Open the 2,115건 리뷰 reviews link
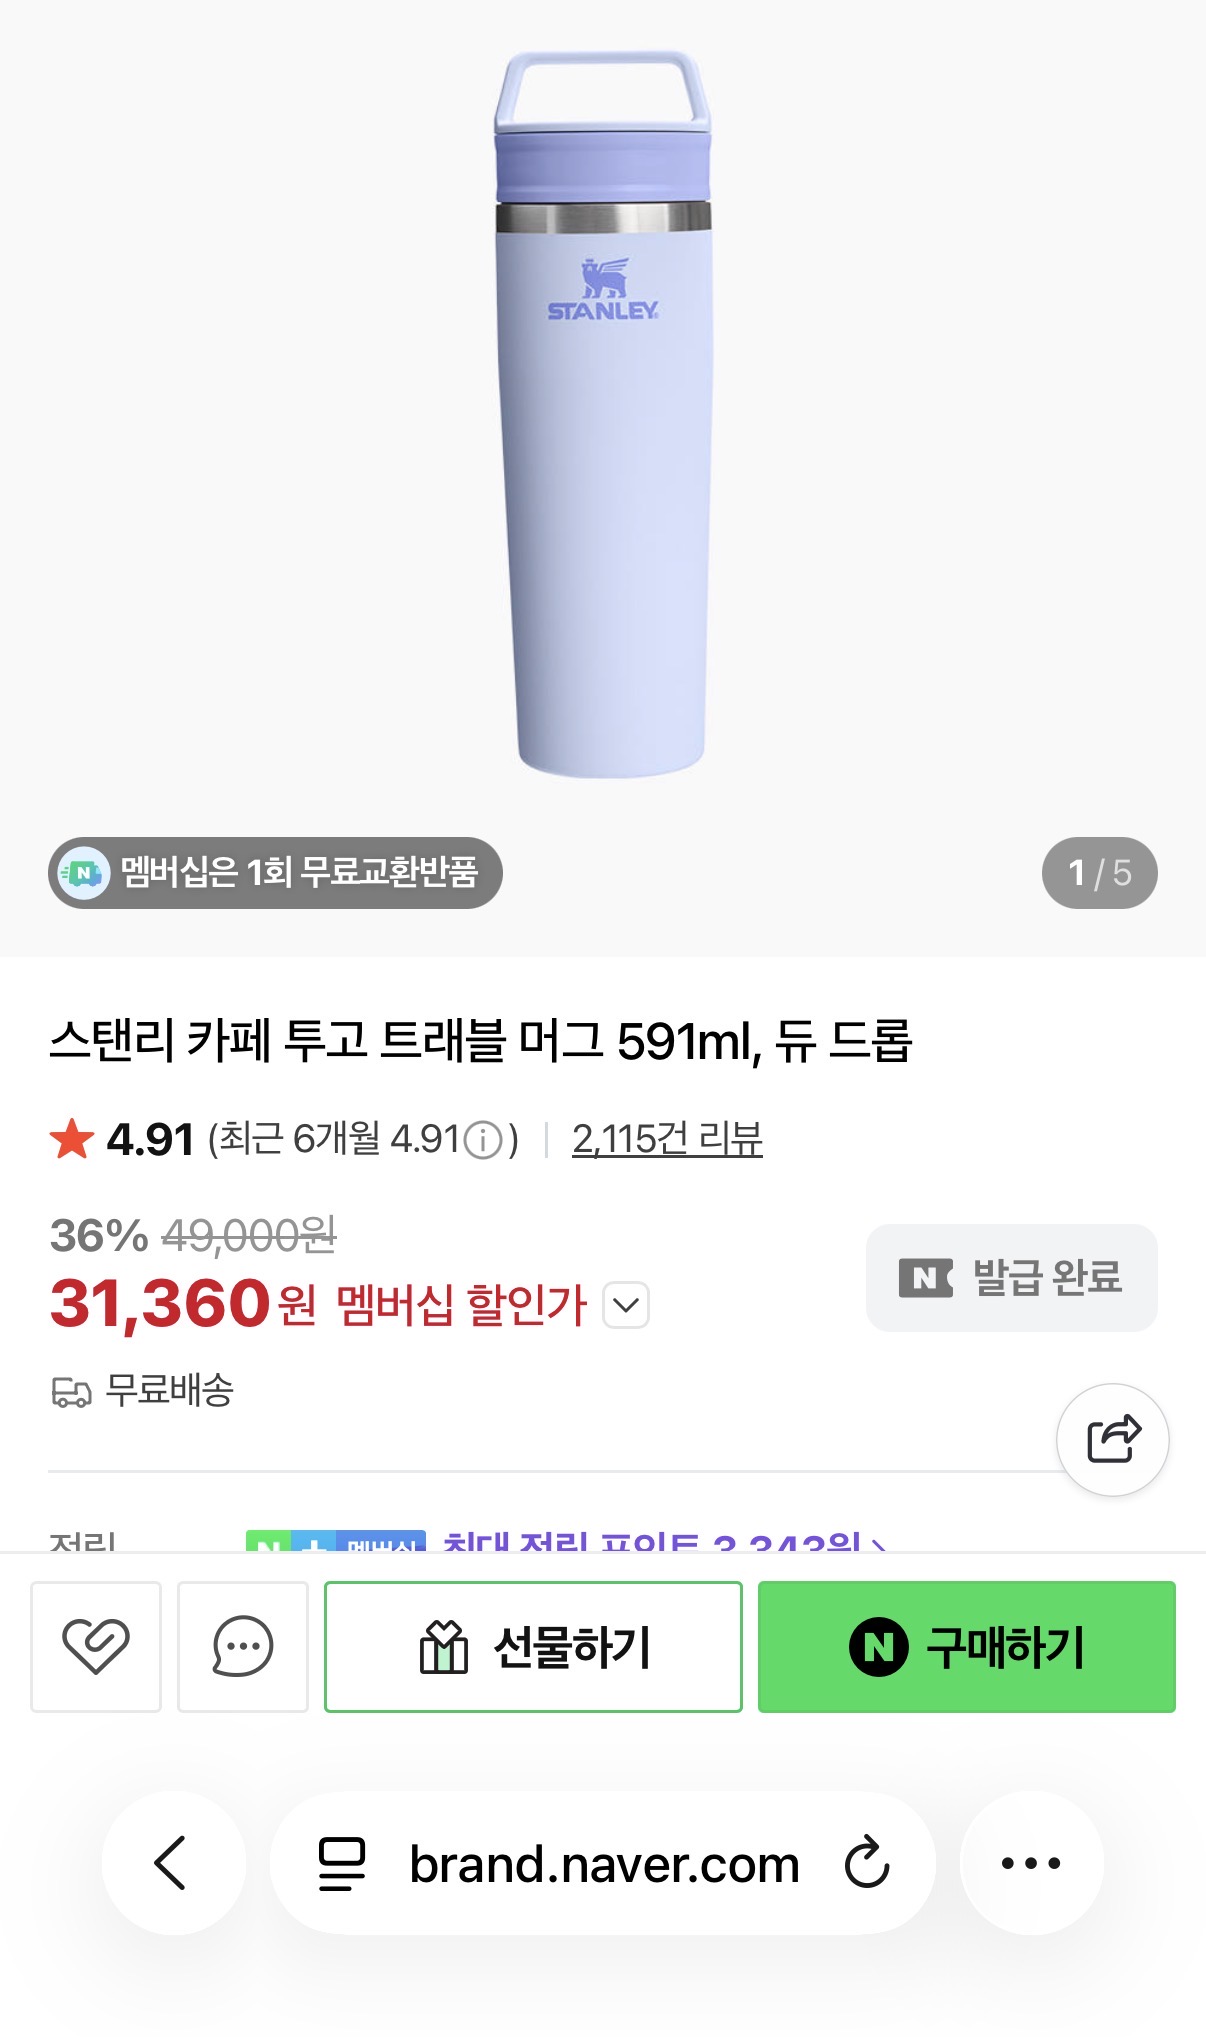This screenshot has height=2037, width=1206. (x=667, y=1139)
